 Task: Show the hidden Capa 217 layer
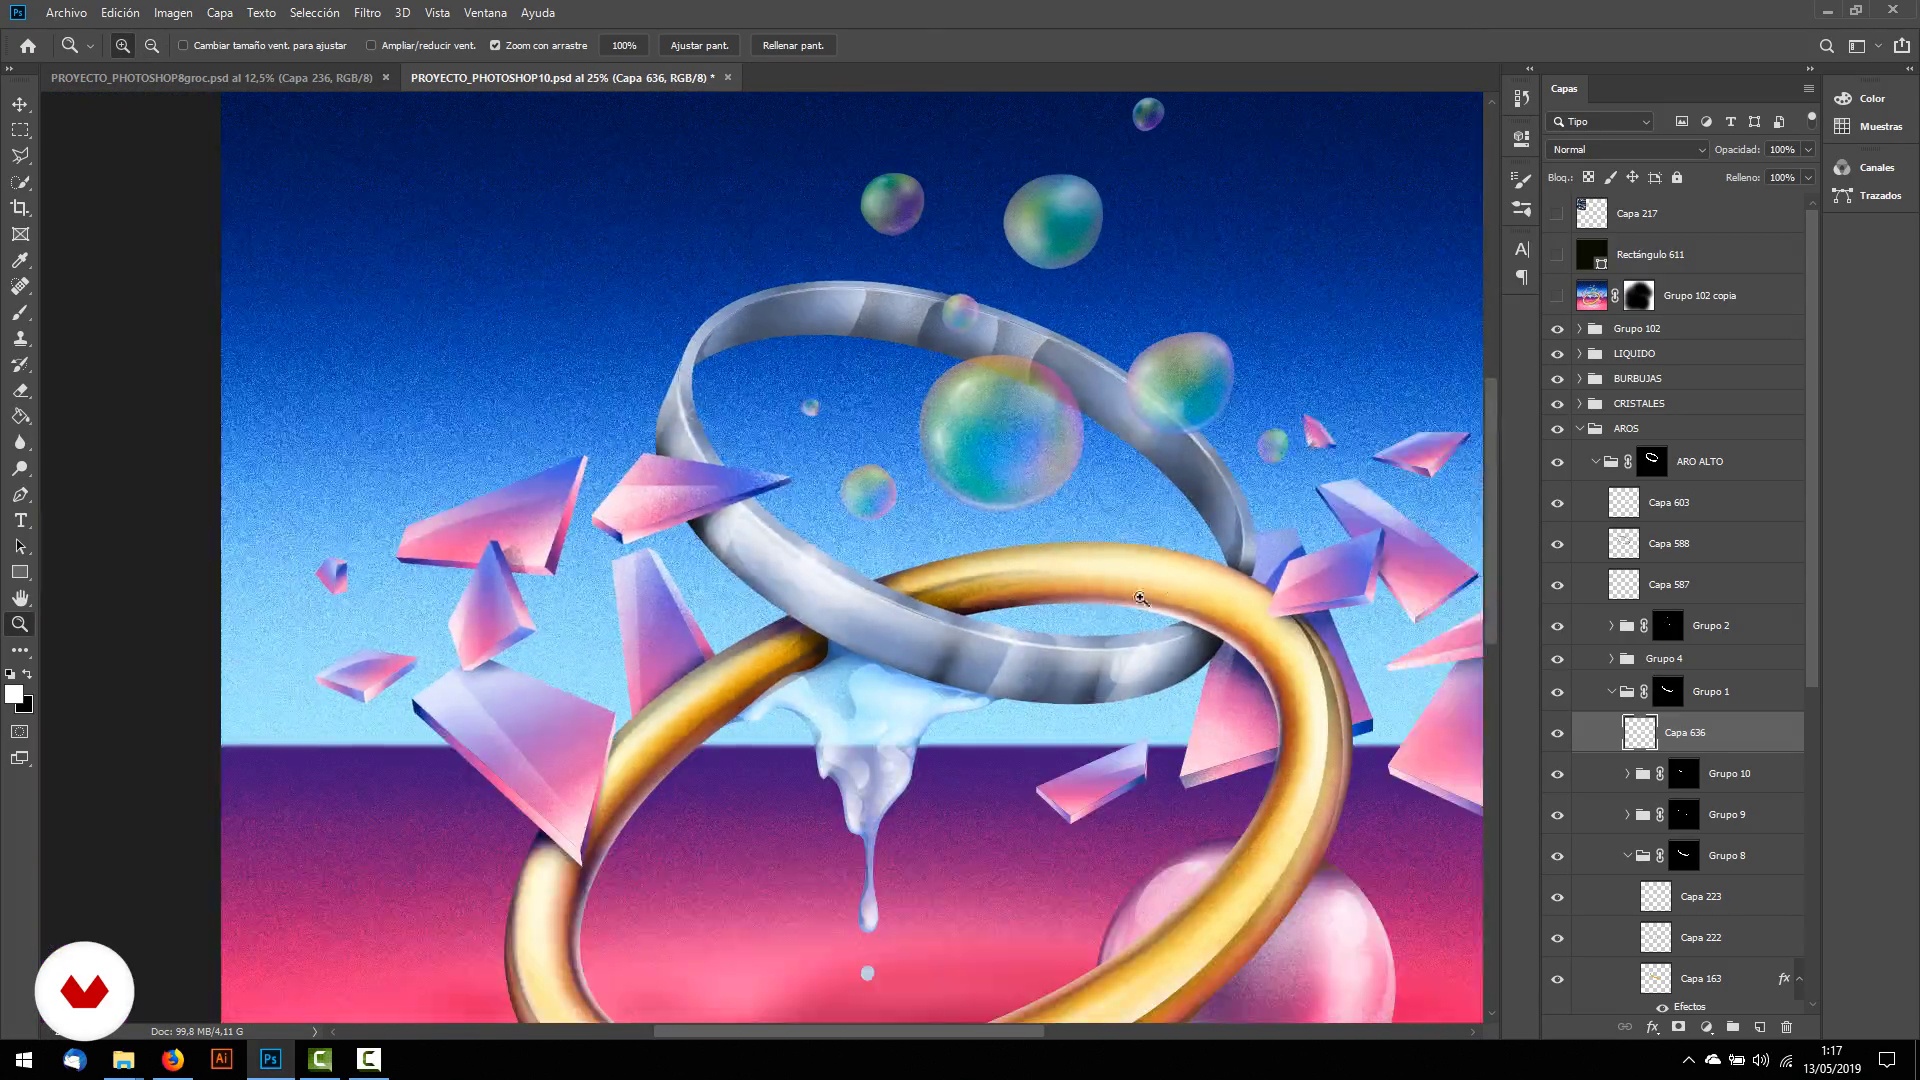1557,213
